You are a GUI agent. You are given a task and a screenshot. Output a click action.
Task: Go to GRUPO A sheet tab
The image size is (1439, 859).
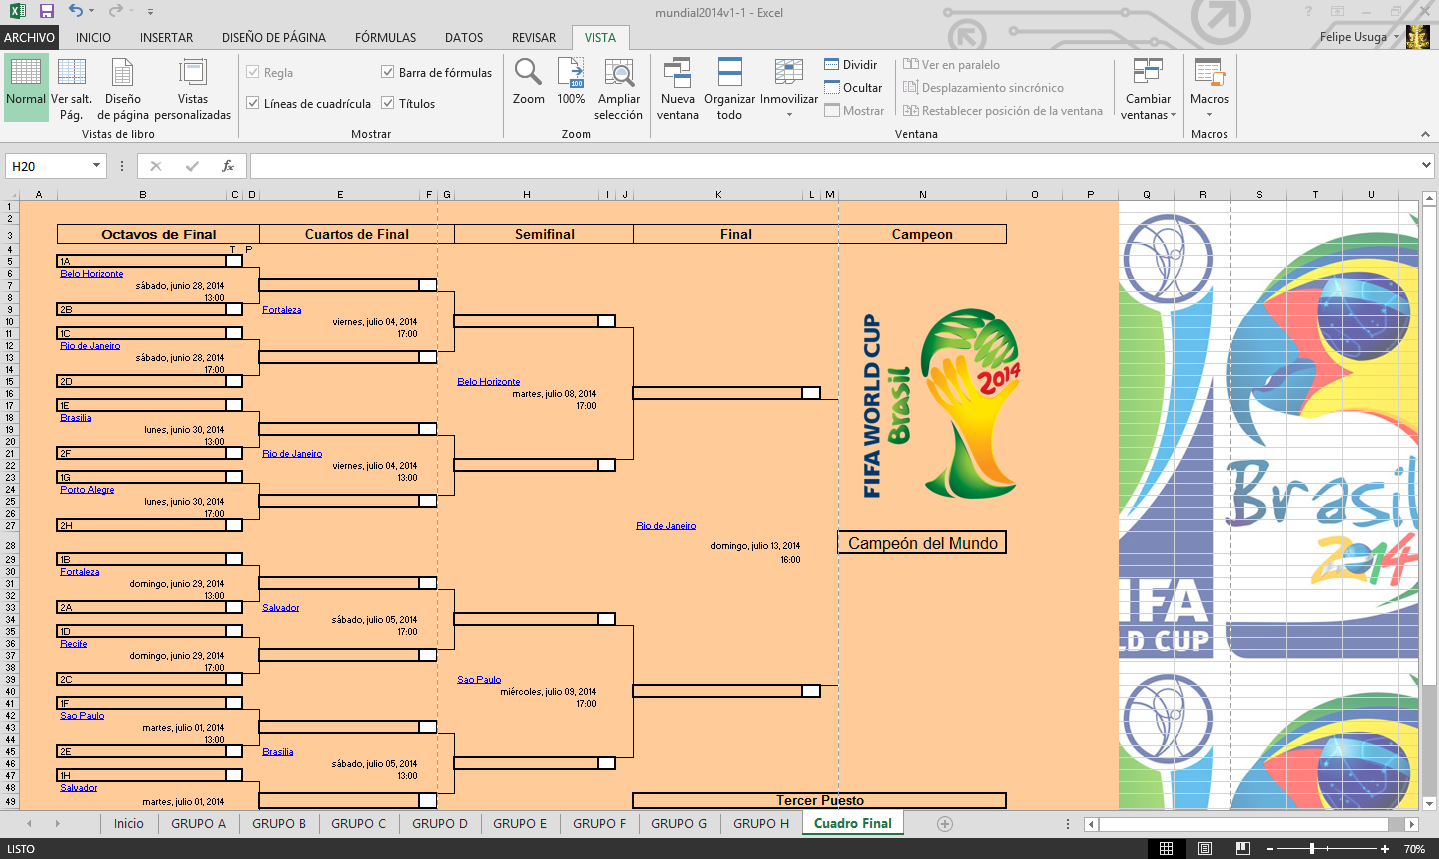click(198, 823)
